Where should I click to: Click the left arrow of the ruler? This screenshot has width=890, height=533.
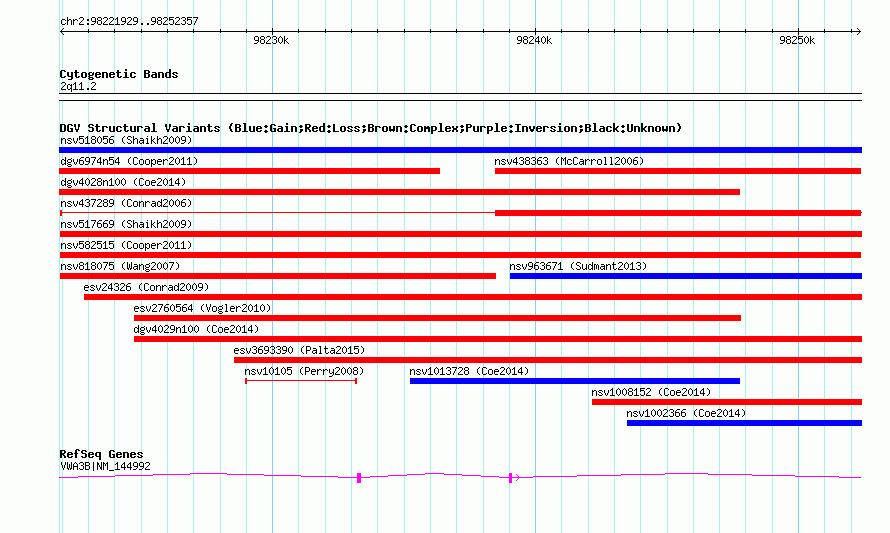point(62,32)
